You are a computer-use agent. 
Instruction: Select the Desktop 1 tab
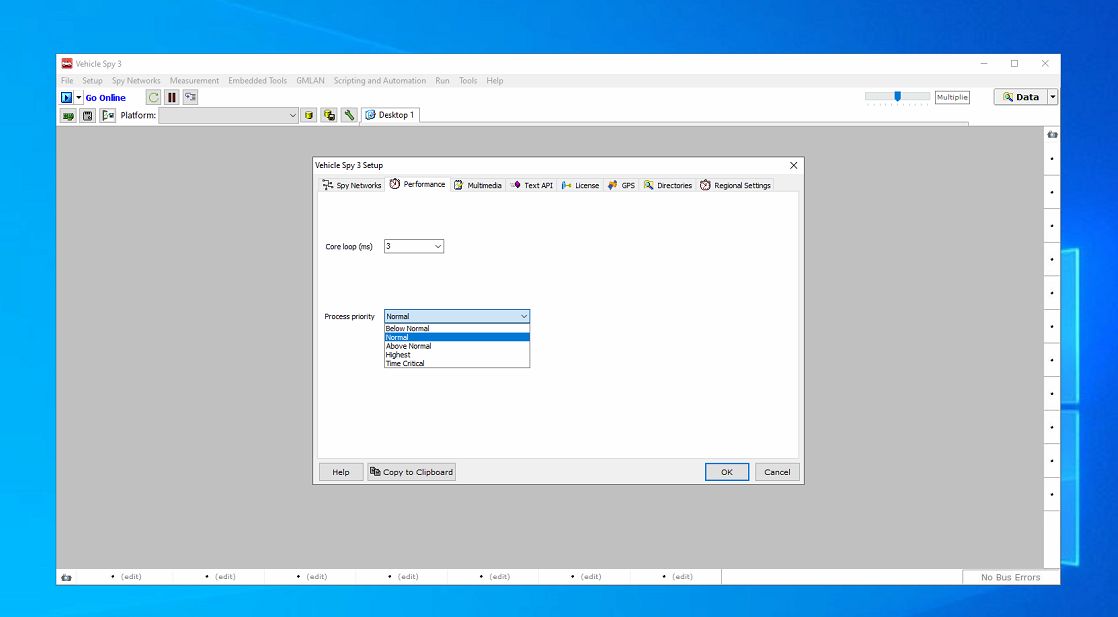pos(390,115)
